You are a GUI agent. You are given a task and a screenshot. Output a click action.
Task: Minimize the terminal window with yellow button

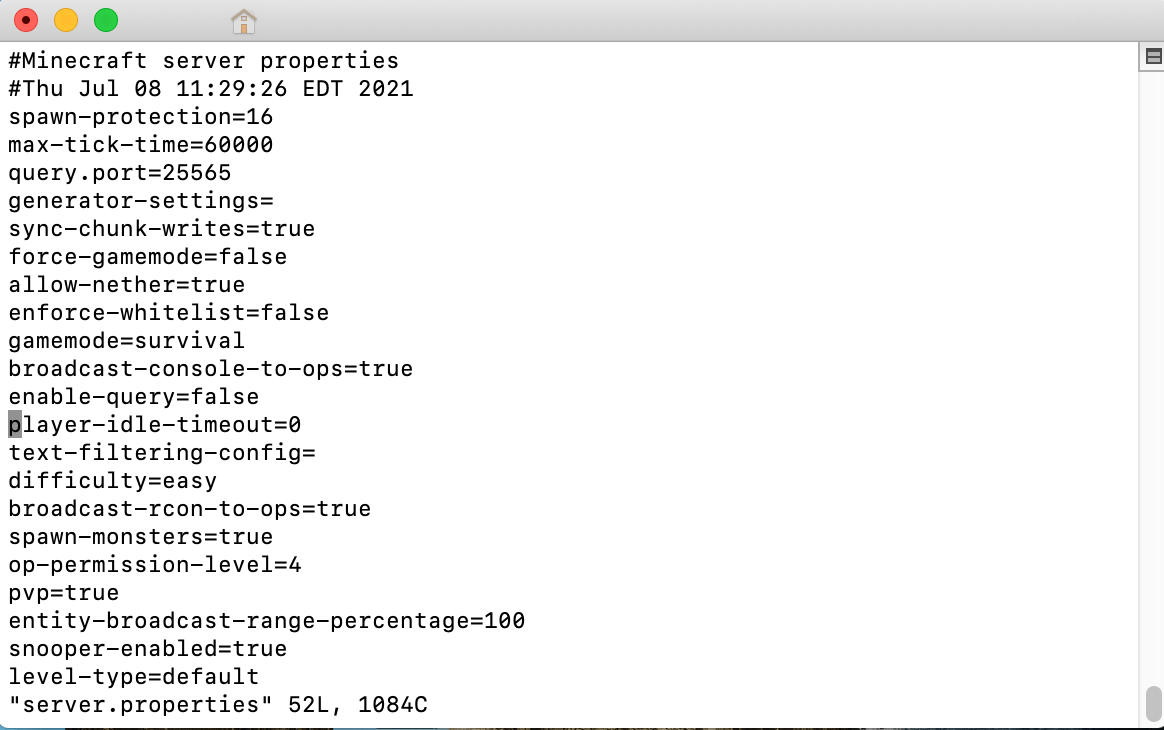pyautogui.click(x=66, y=20)
